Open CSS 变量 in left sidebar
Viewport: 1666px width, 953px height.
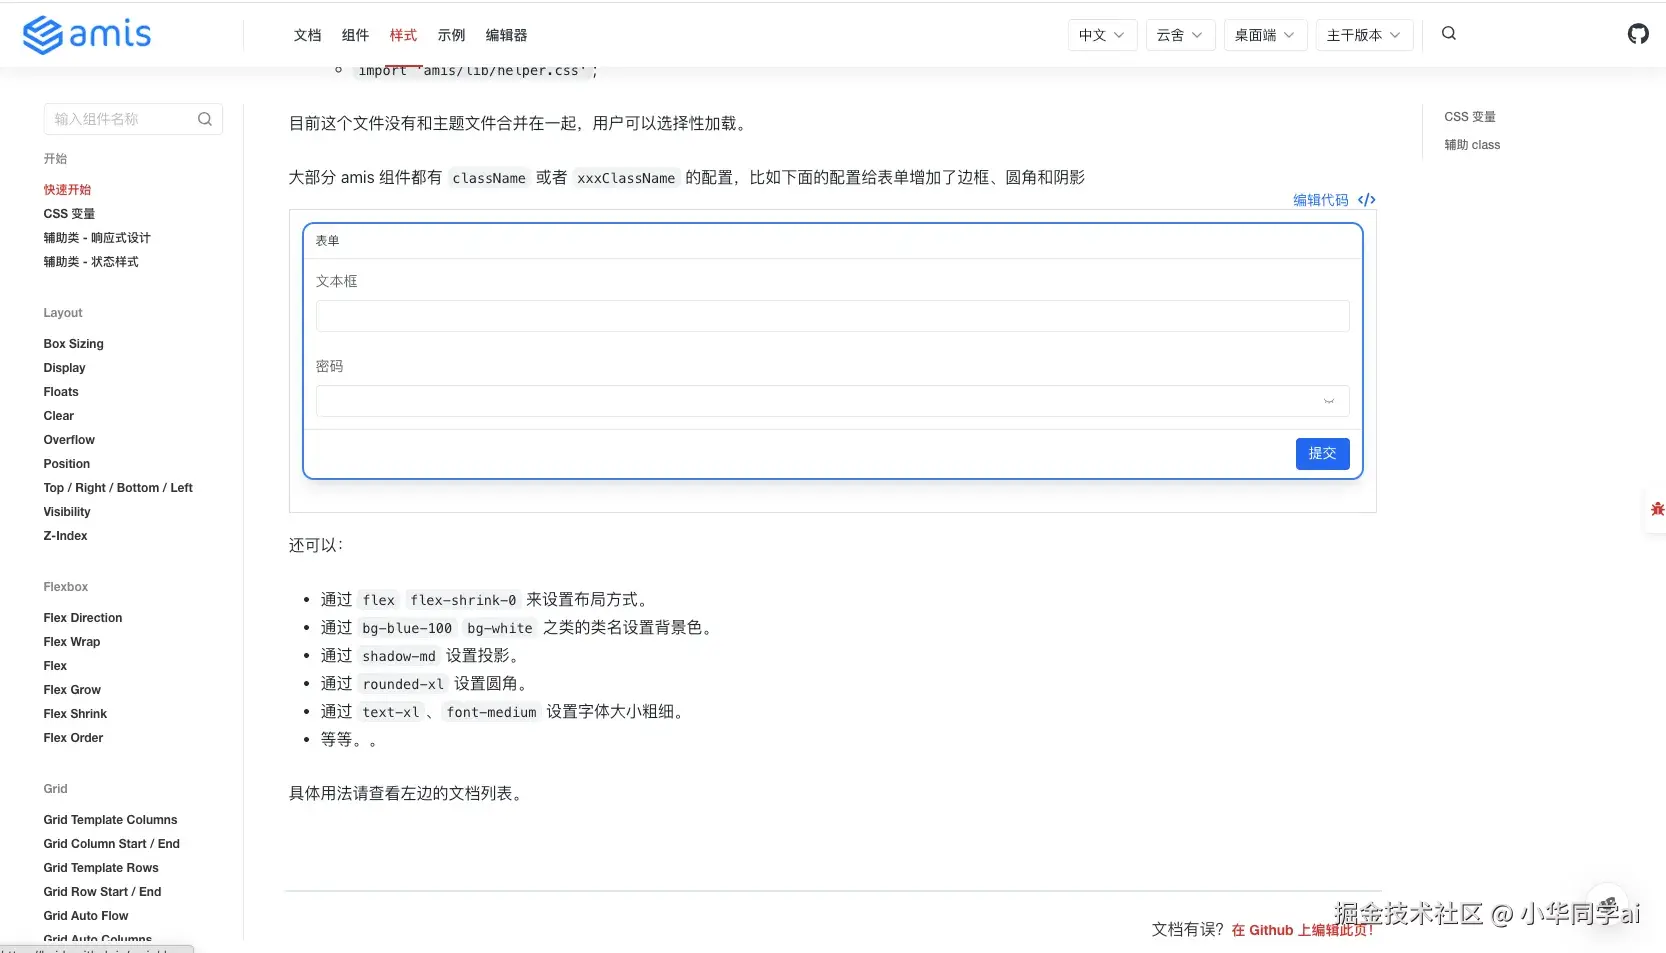click(x=69, y=214)
